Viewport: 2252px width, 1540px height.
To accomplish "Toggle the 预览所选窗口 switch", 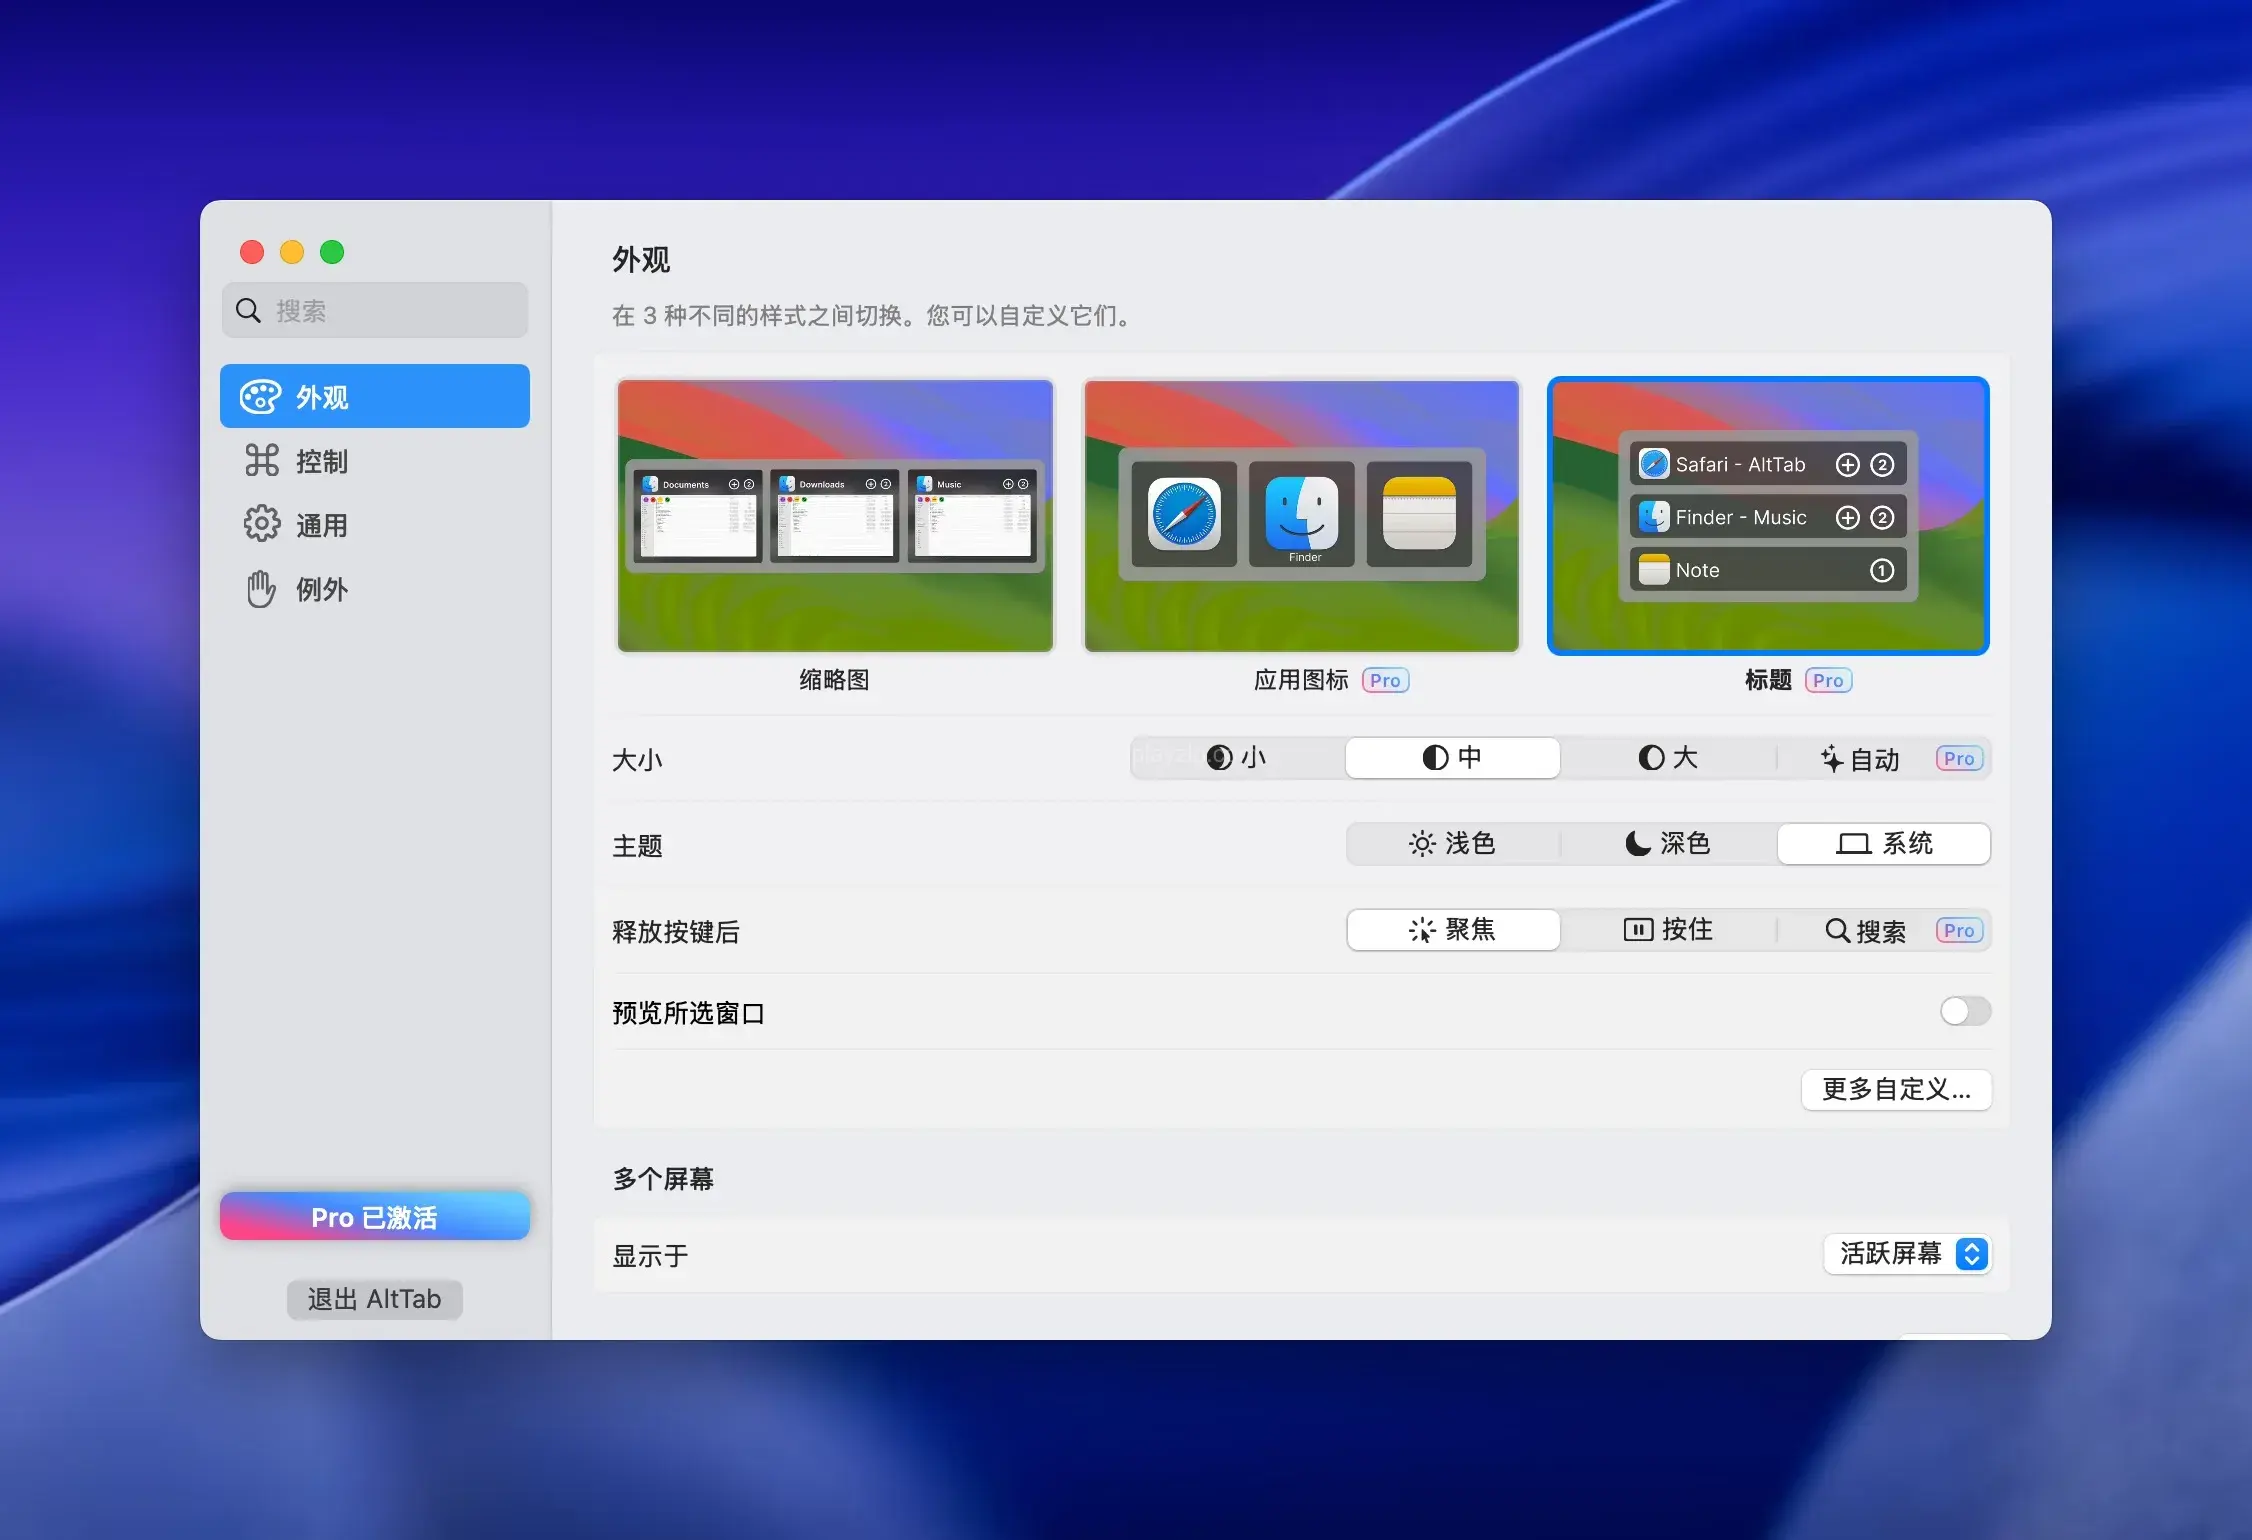I will (1965, 1011).
